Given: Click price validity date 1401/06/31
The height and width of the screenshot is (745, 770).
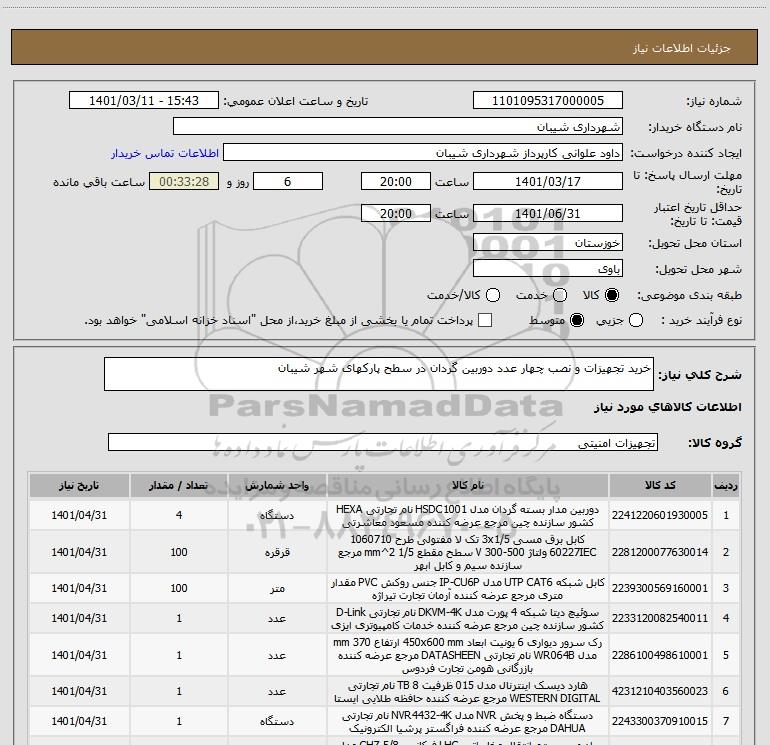Looking at the screenshot, I should click(x=548, y=213).
